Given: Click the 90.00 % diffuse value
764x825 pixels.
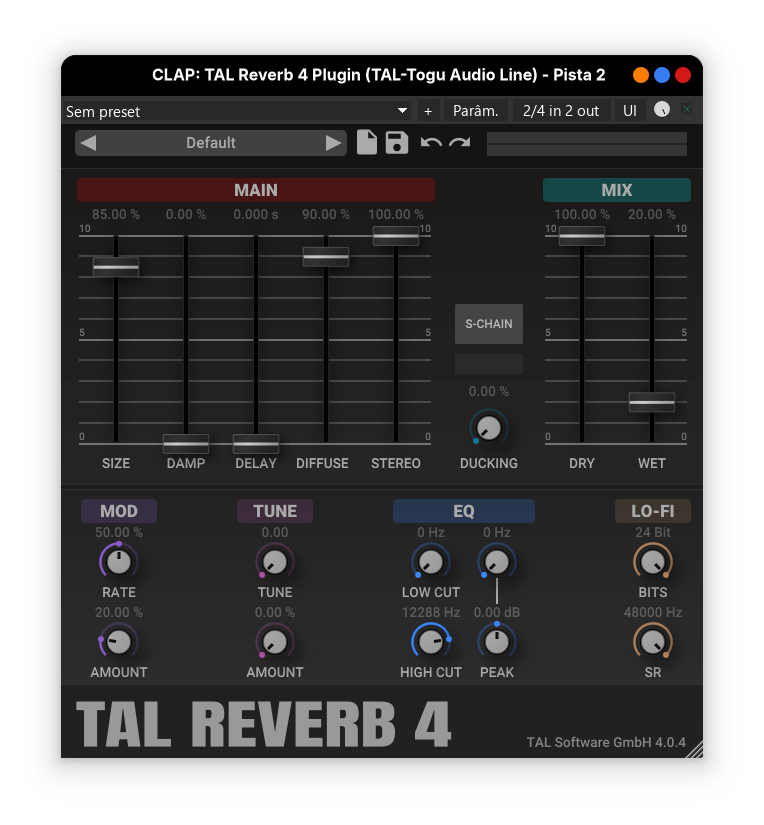Looking at the screenshot, I should pyautogui.click(x=326, y=214).
